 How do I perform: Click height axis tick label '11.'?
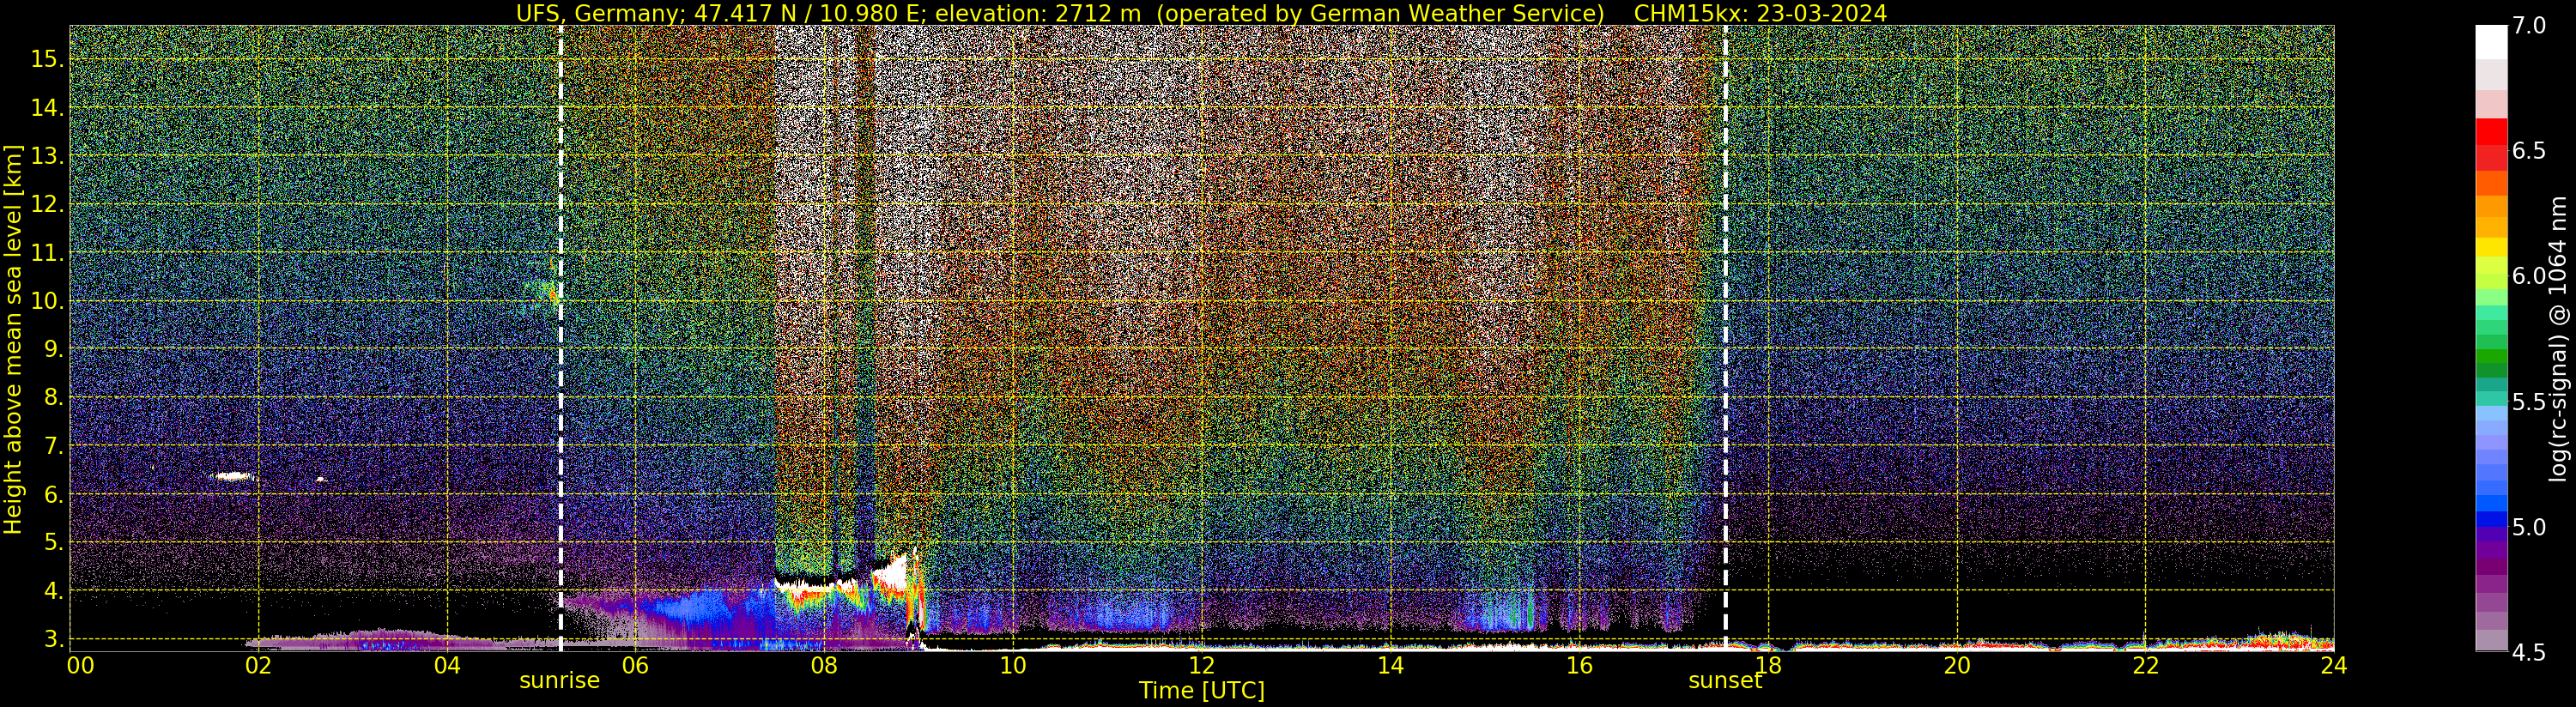click(x=47, y=253)
